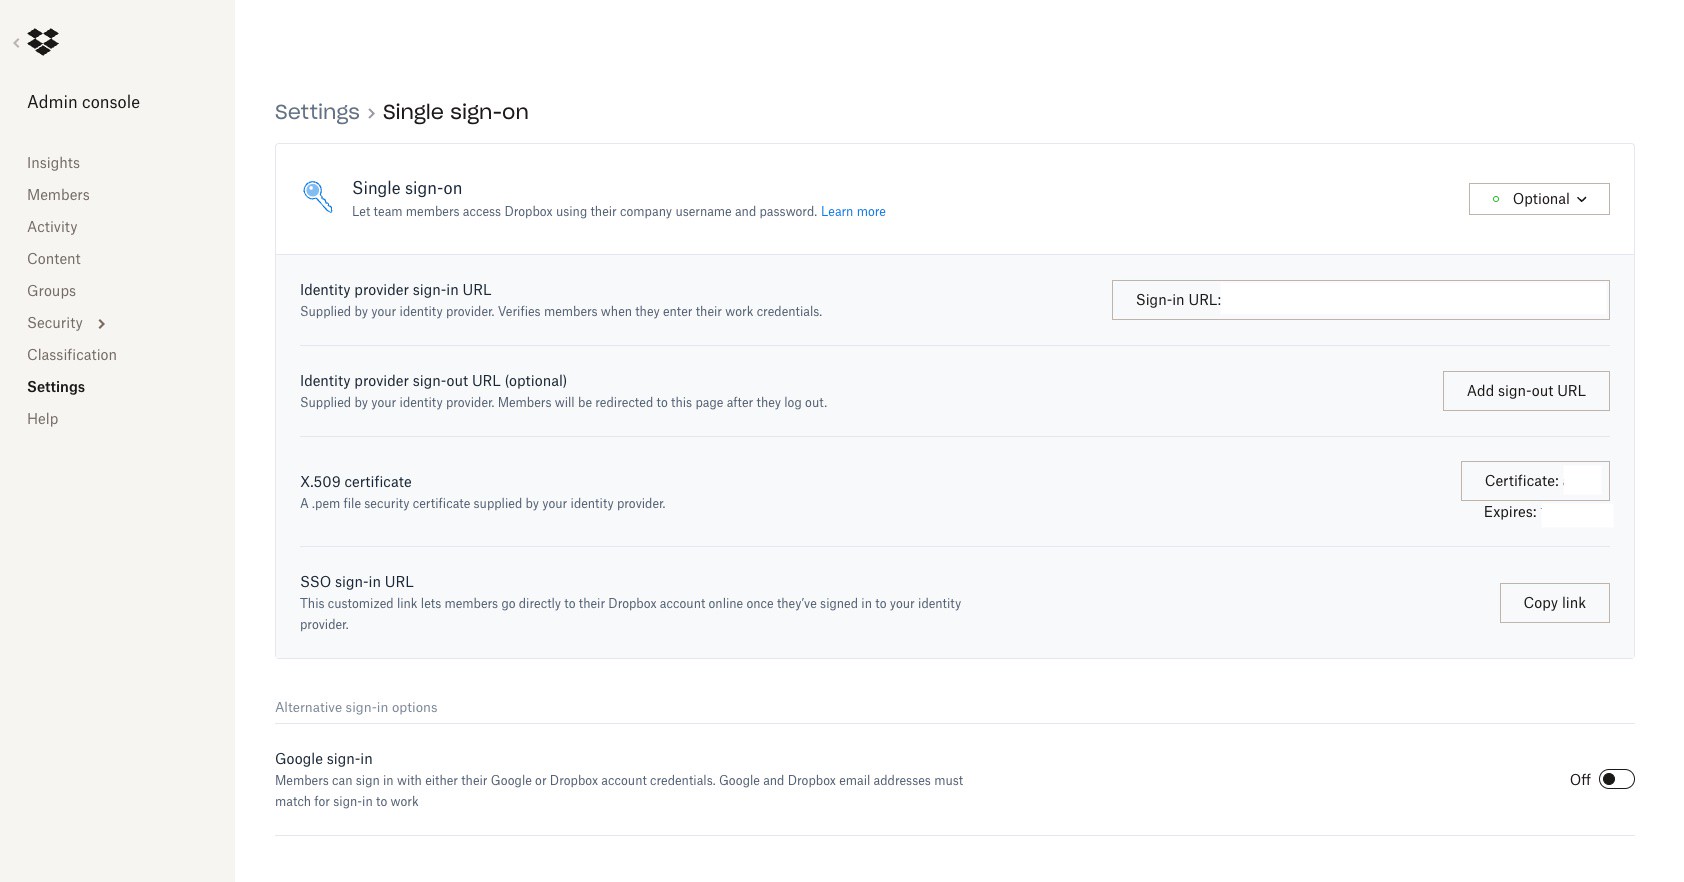
Task: Click the 'Expires:' text under Certificate
Action: (1510, 512)
